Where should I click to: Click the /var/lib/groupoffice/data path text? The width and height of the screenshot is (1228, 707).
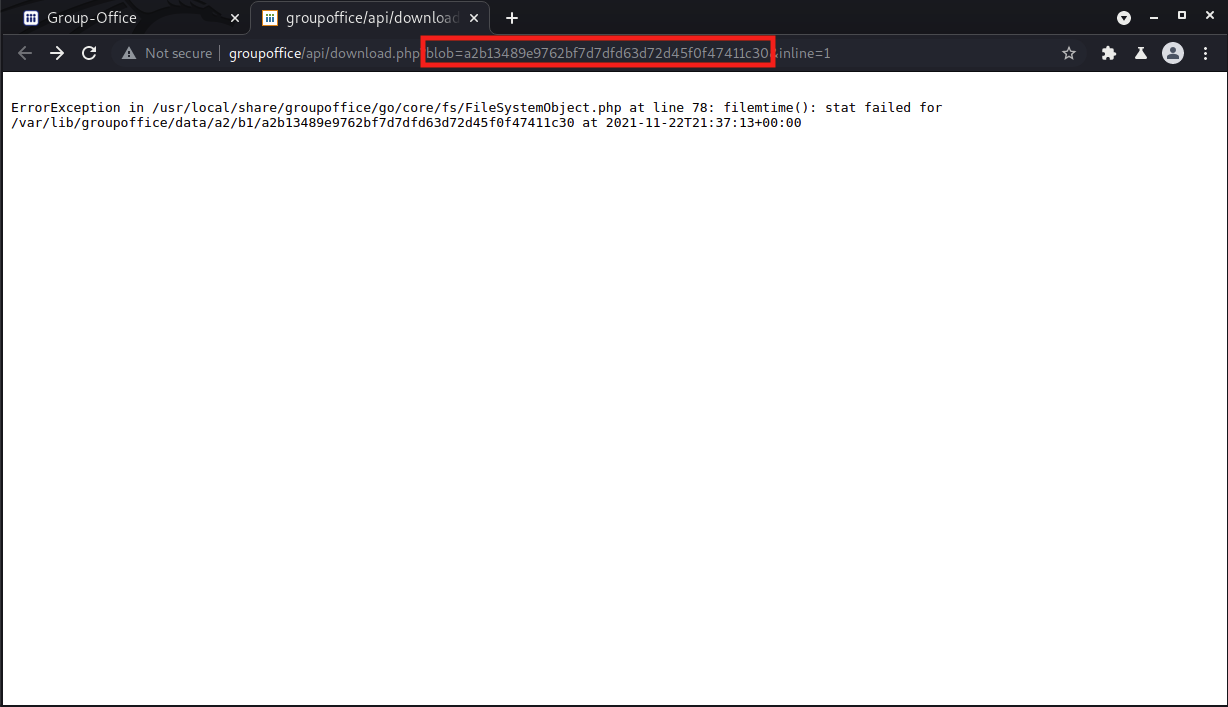(x=292, y=123)
